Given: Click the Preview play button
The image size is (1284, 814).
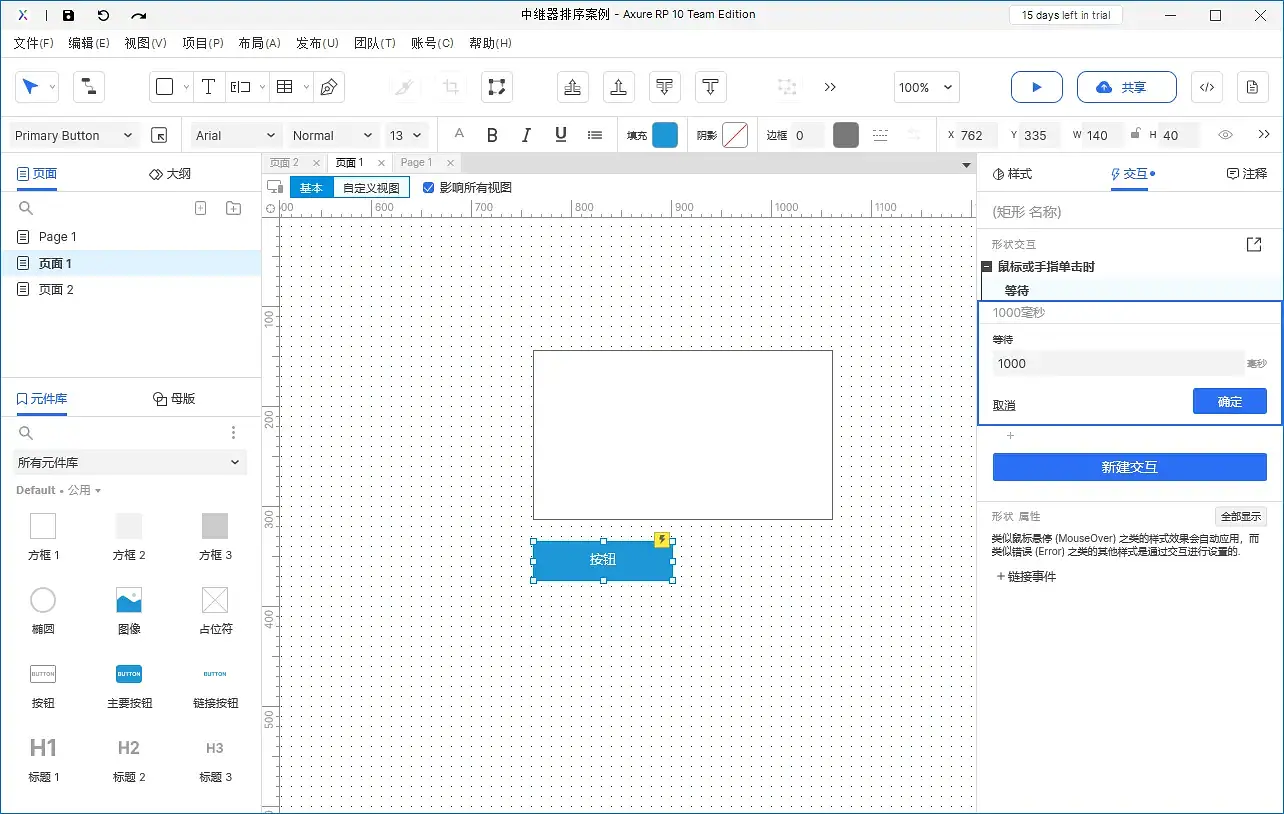Looking at the screenshot, I should click(1036, 88).
